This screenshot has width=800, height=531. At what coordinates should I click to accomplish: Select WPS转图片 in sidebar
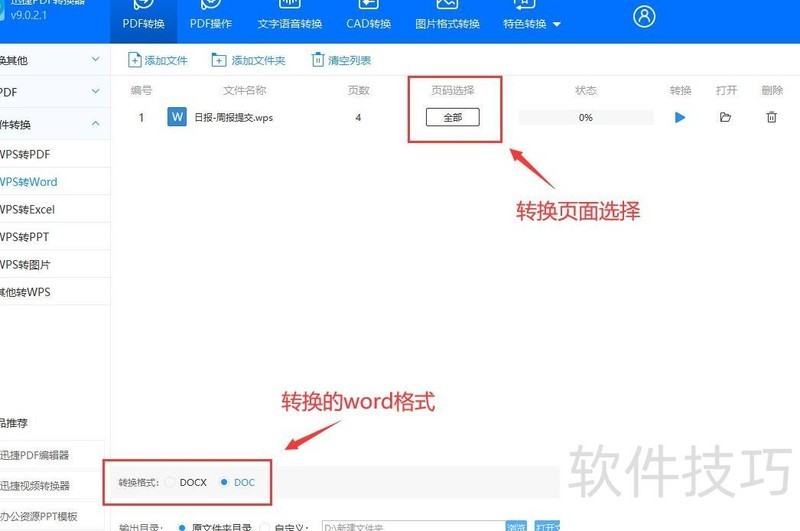point(55,264)
